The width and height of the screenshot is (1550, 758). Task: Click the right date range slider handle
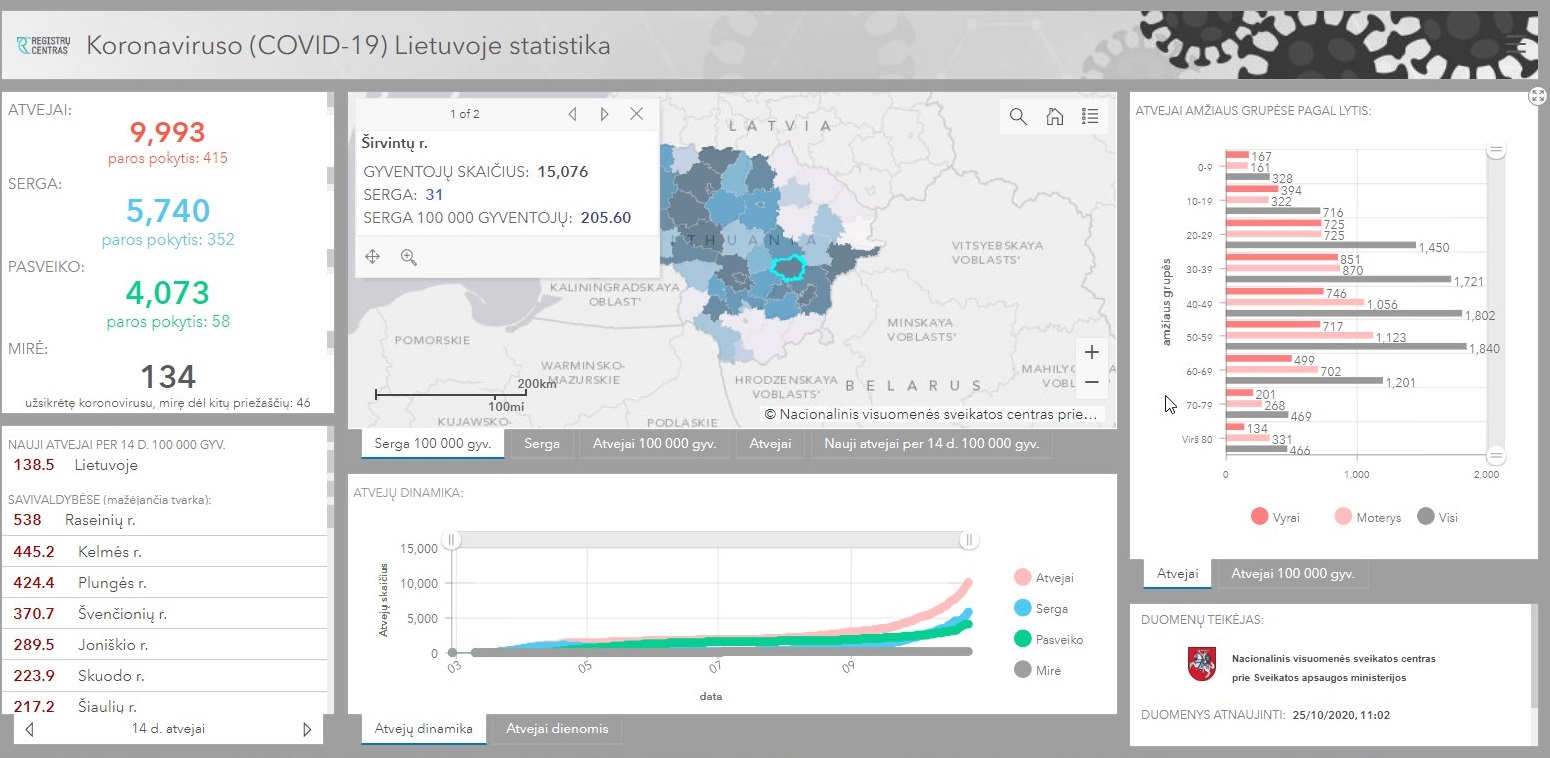pos(968,540)
